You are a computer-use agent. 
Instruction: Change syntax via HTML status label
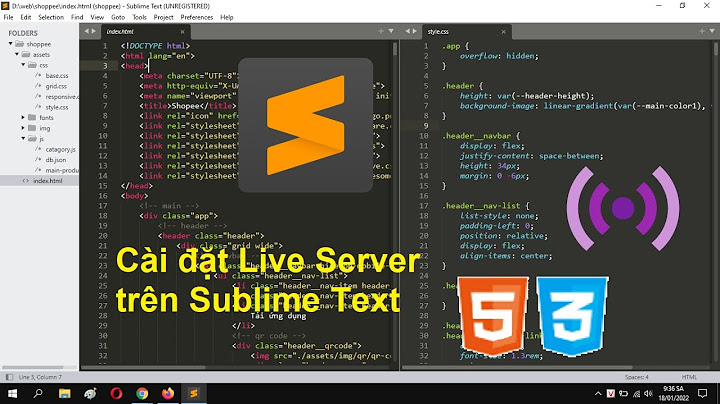[689, 377]
